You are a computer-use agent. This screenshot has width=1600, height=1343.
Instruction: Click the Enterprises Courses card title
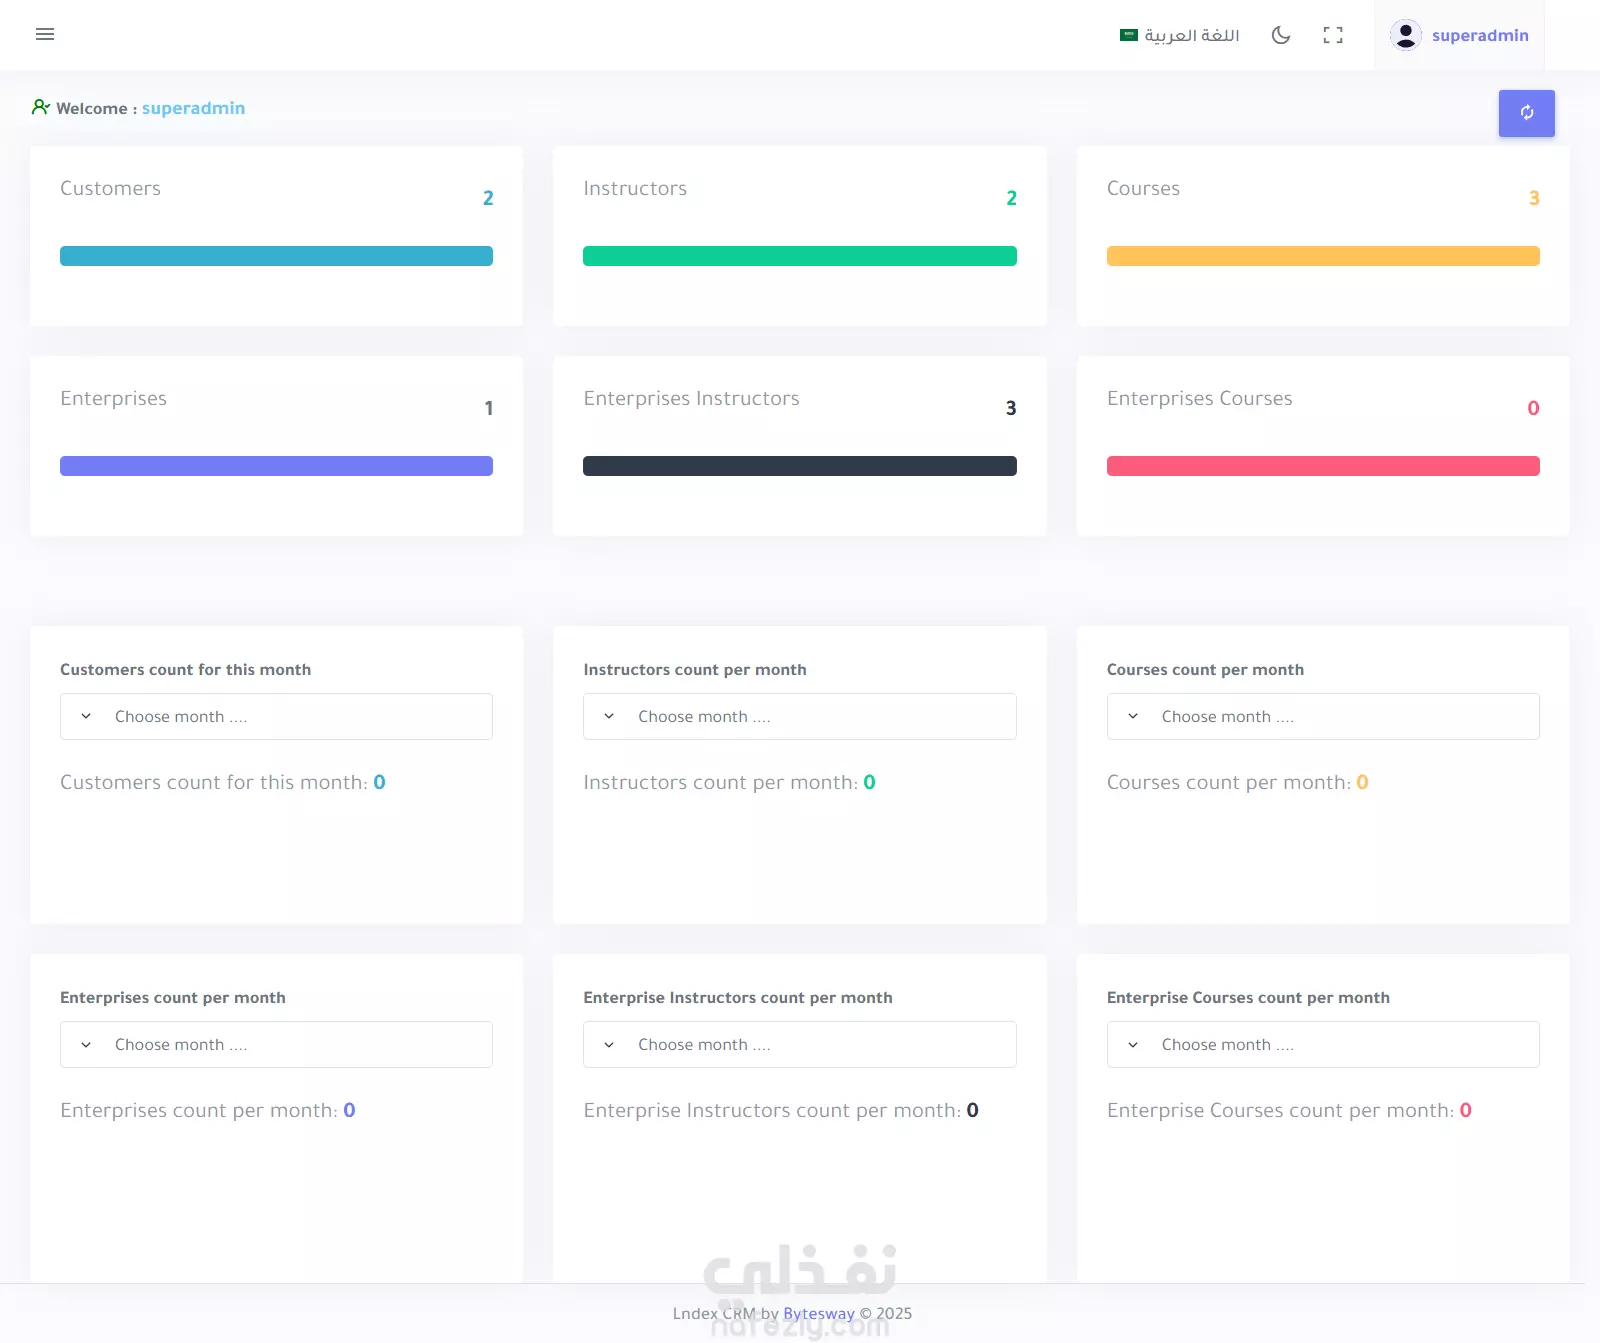(x=1199, y=398)
